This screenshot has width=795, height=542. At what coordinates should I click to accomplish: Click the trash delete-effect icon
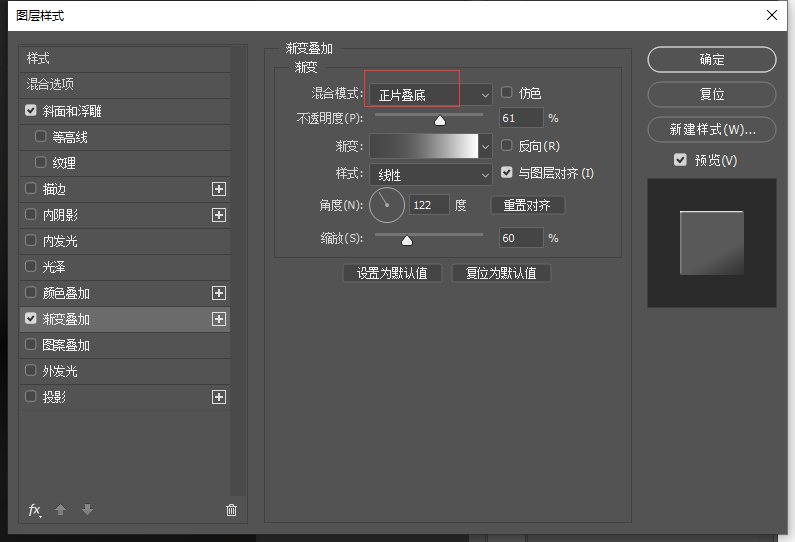(x=231, y=510)
